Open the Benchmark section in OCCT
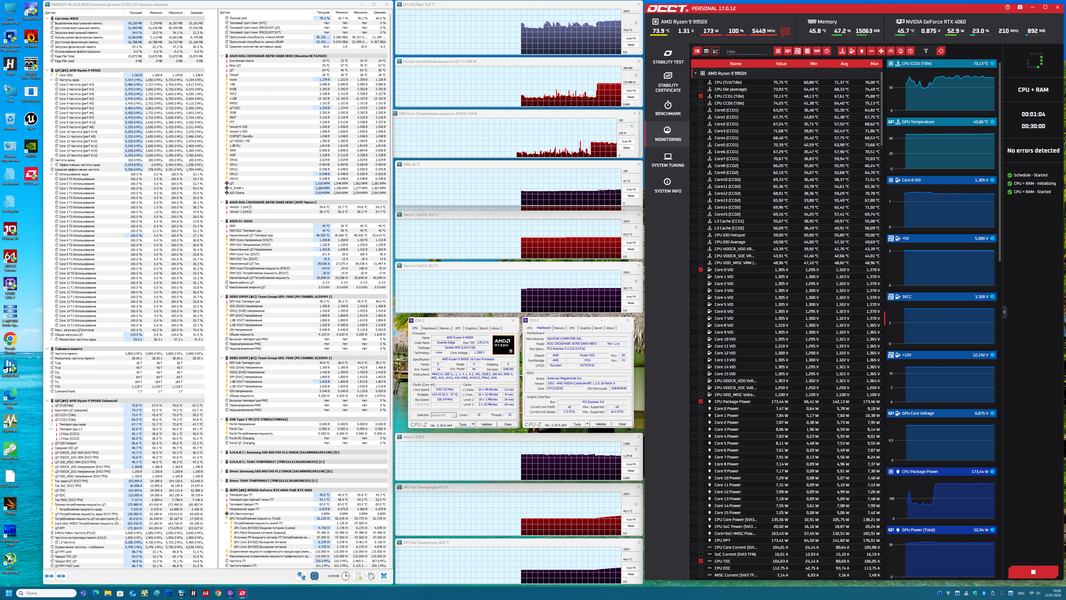 point(668,108)
